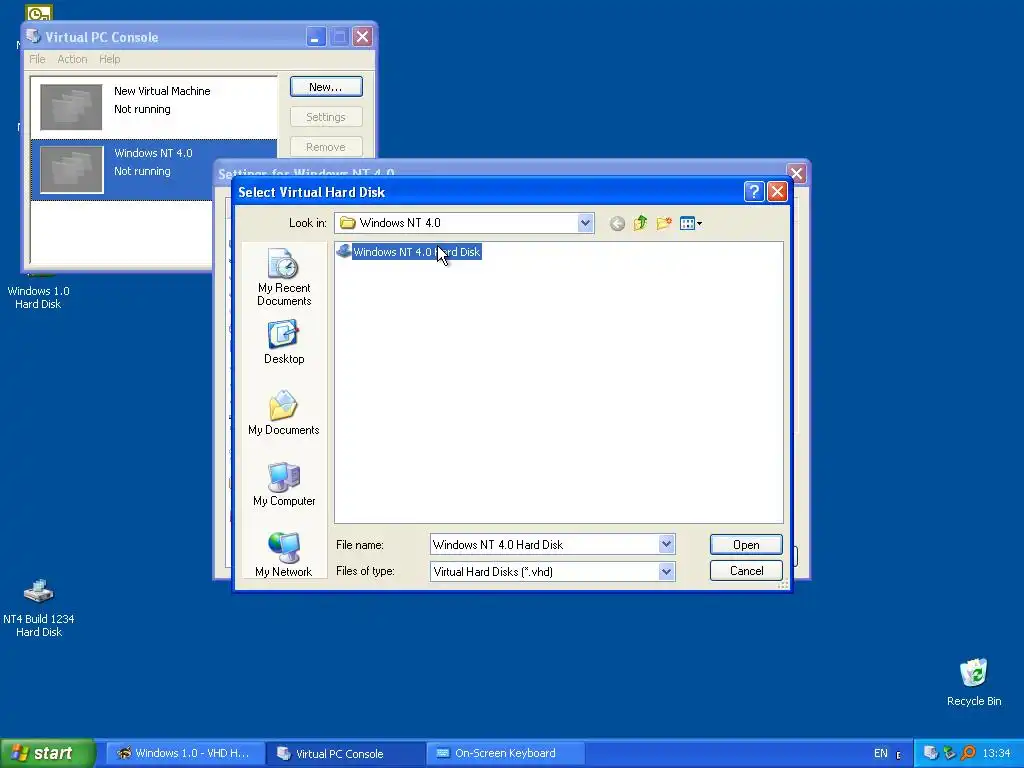Click the orange search tray icon
This screenshot has height=768, width=1024.
tap(968, 753)
